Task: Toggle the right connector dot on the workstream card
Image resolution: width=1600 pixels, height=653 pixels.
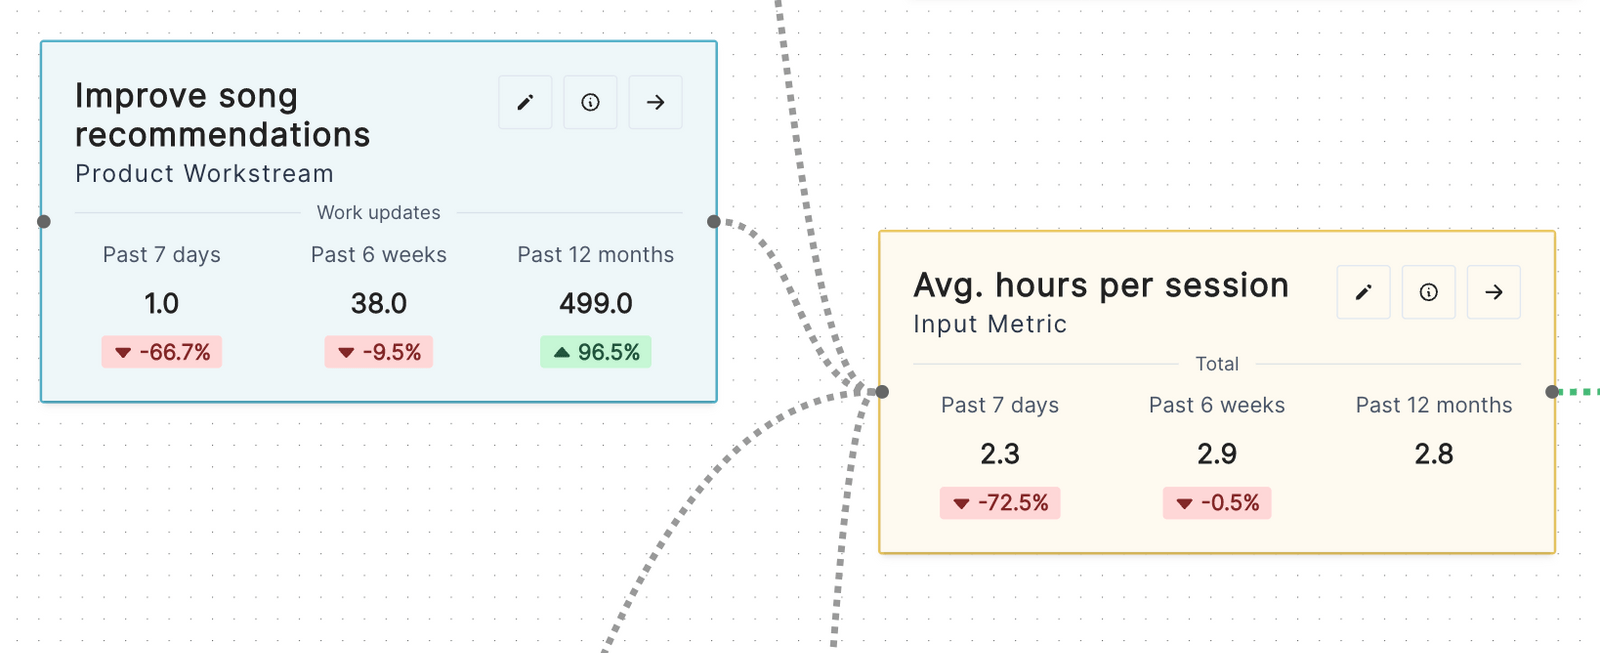Action: 713,221
